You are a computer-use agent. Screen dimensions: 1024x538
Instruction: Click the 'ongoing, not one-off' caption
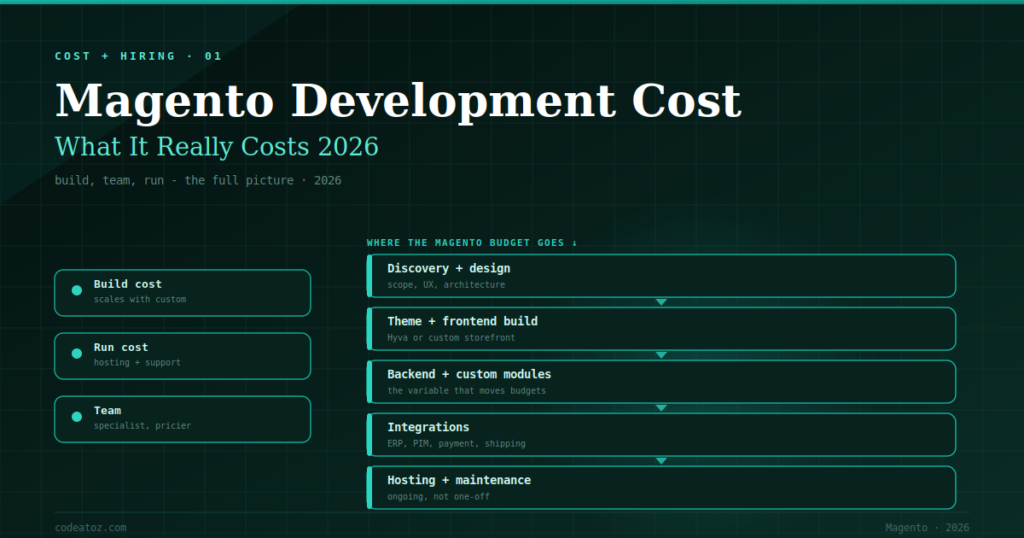click(x=438, y=496)
